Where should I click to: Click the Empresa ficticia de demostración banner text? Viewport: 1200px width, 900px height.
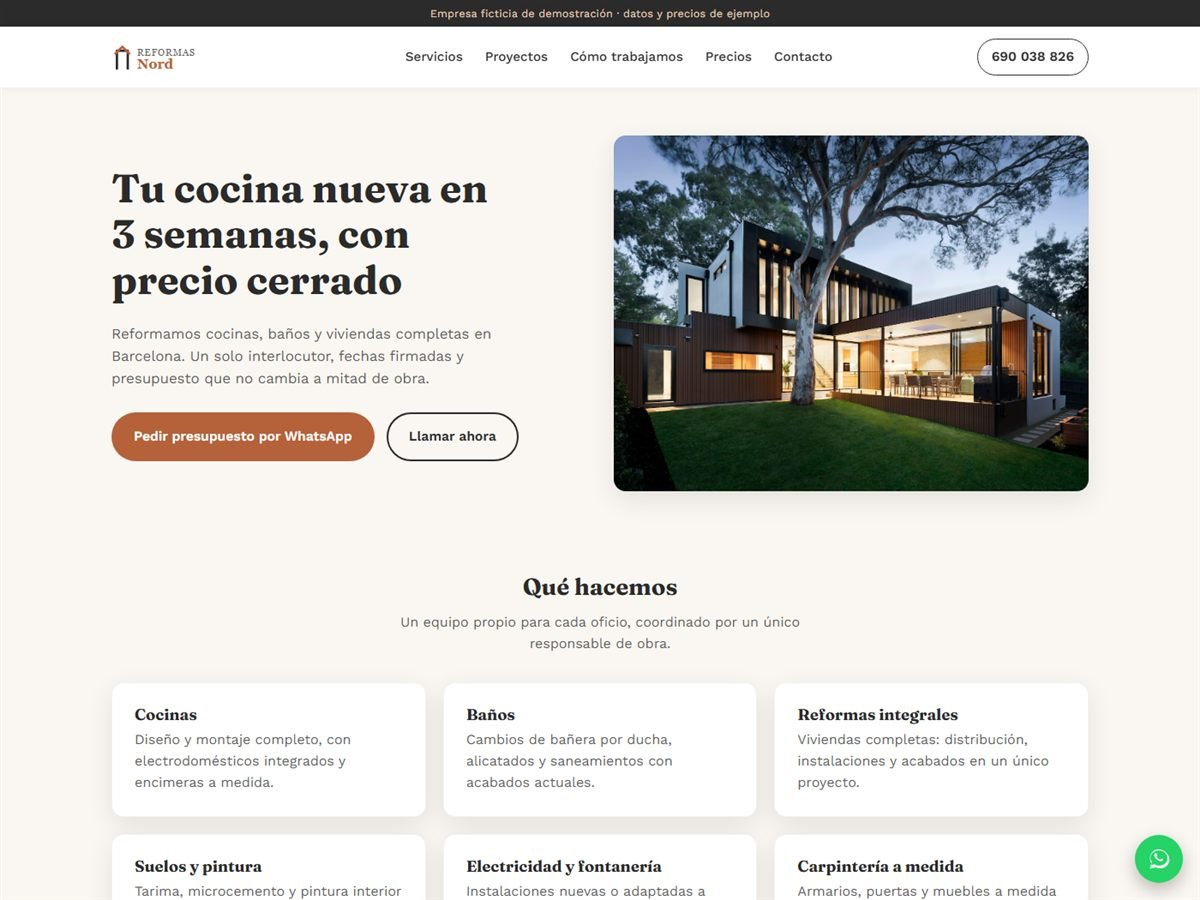600,14
